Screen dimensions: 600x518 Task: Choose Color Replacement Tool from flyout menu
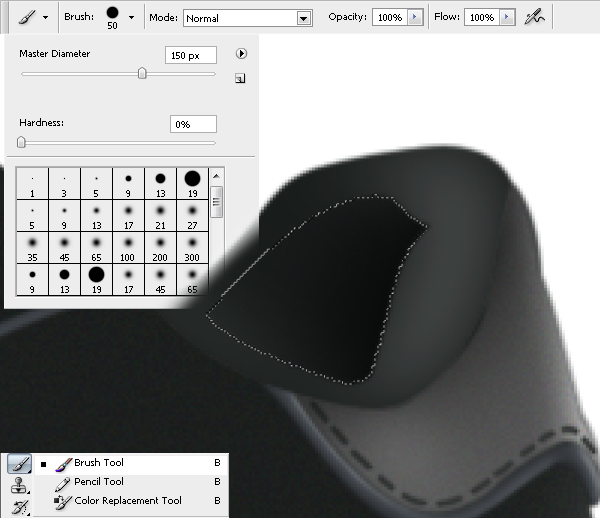(132, 501)
